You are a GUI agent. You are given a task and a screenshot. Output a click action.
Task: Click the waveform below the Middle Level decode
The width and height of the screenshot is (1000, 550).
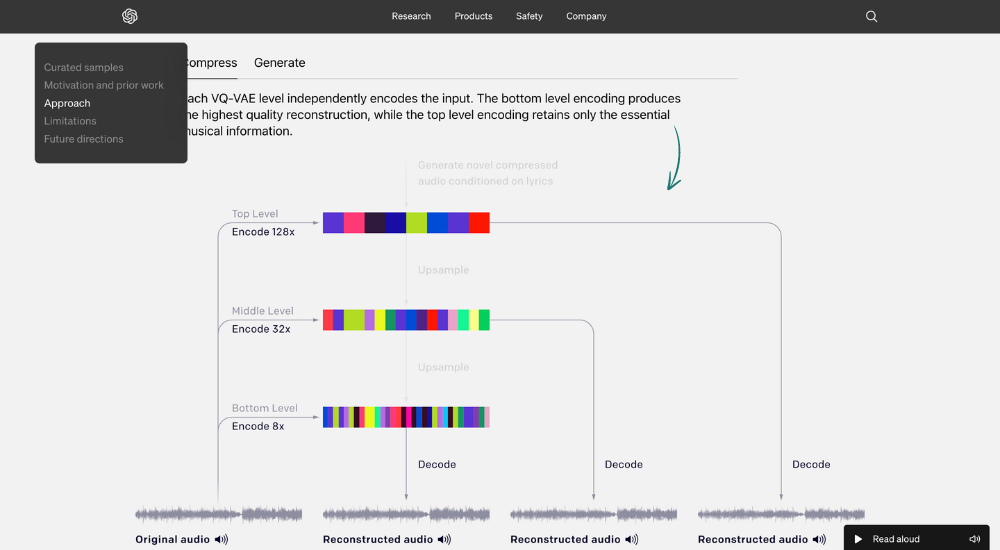[x=593, y=514]
